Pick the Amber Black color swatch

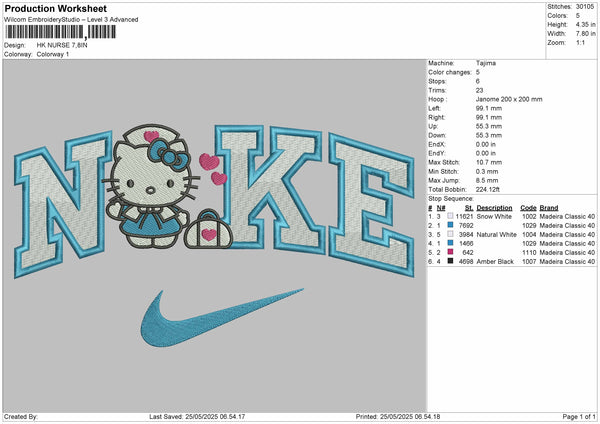tap(450, 261)
